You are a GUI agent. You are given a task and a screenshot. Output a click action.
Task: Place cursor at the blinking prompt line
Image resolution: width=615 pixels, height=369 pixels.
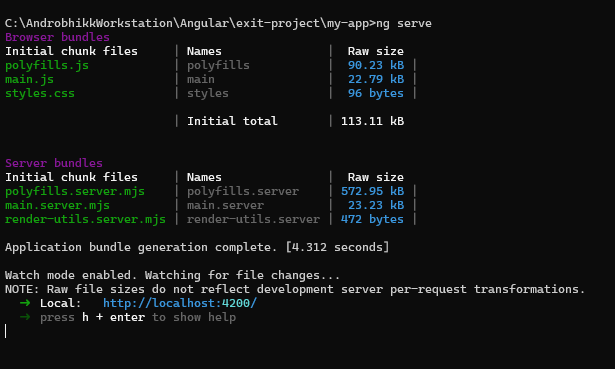coord(5,331)
